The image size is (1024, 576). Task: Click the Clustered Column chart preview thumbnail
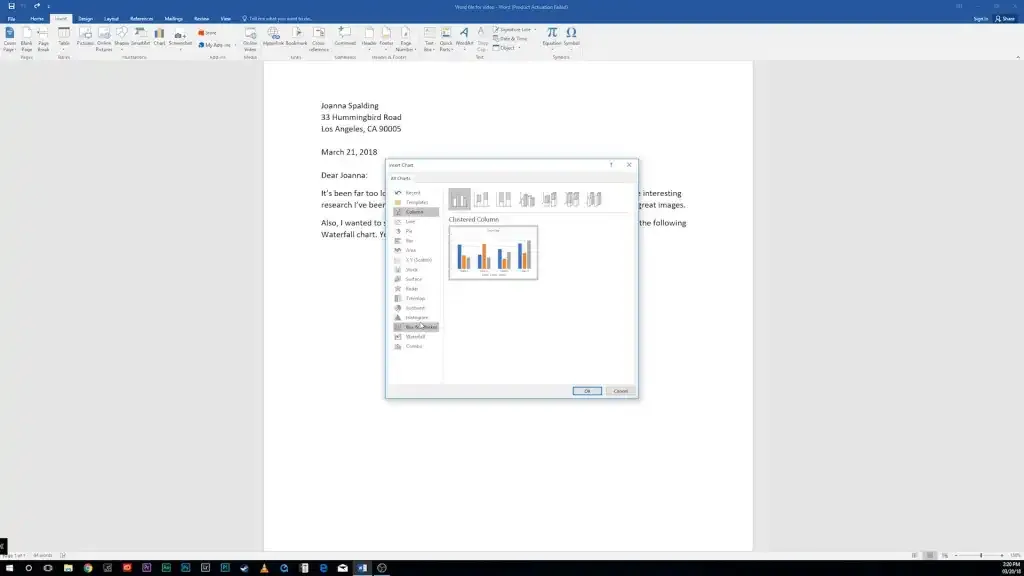point(493,253)
